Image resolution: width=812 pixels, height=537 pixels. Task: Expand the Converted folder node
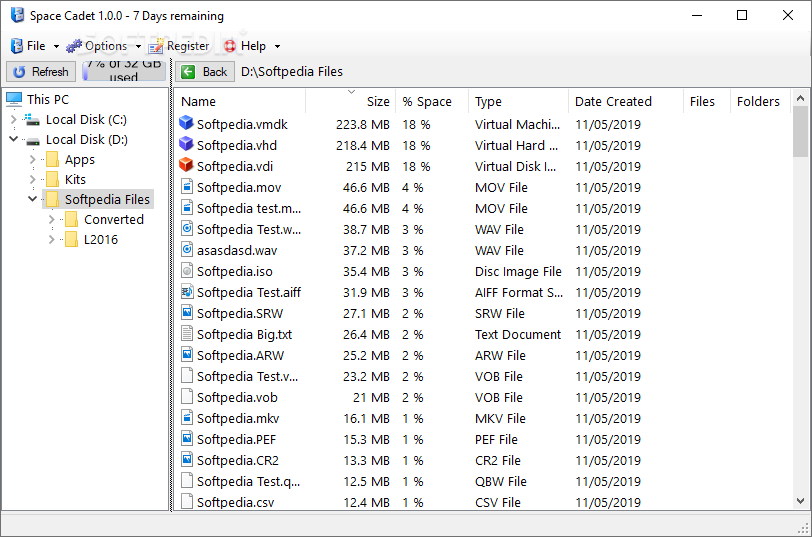[x=52, y=220]
